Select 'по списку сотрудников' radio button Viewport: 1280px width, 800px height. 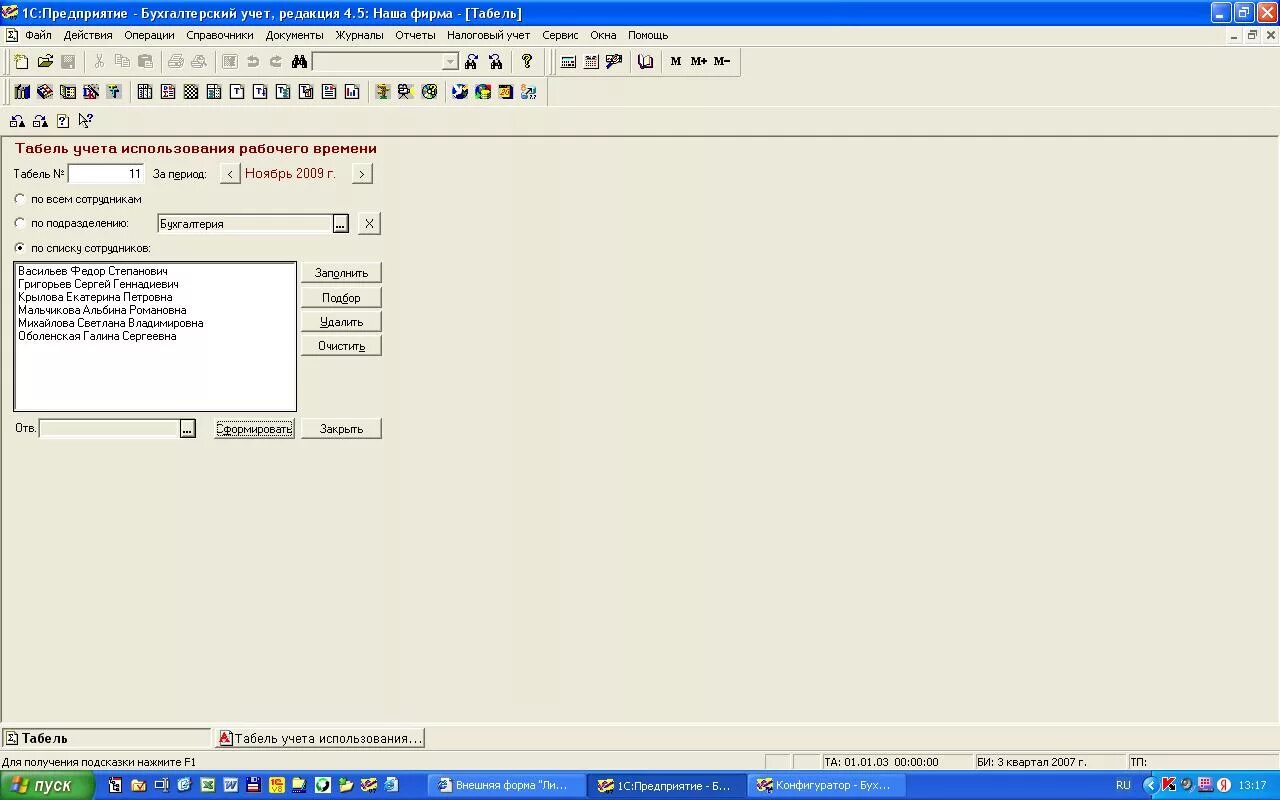[20, 248]
